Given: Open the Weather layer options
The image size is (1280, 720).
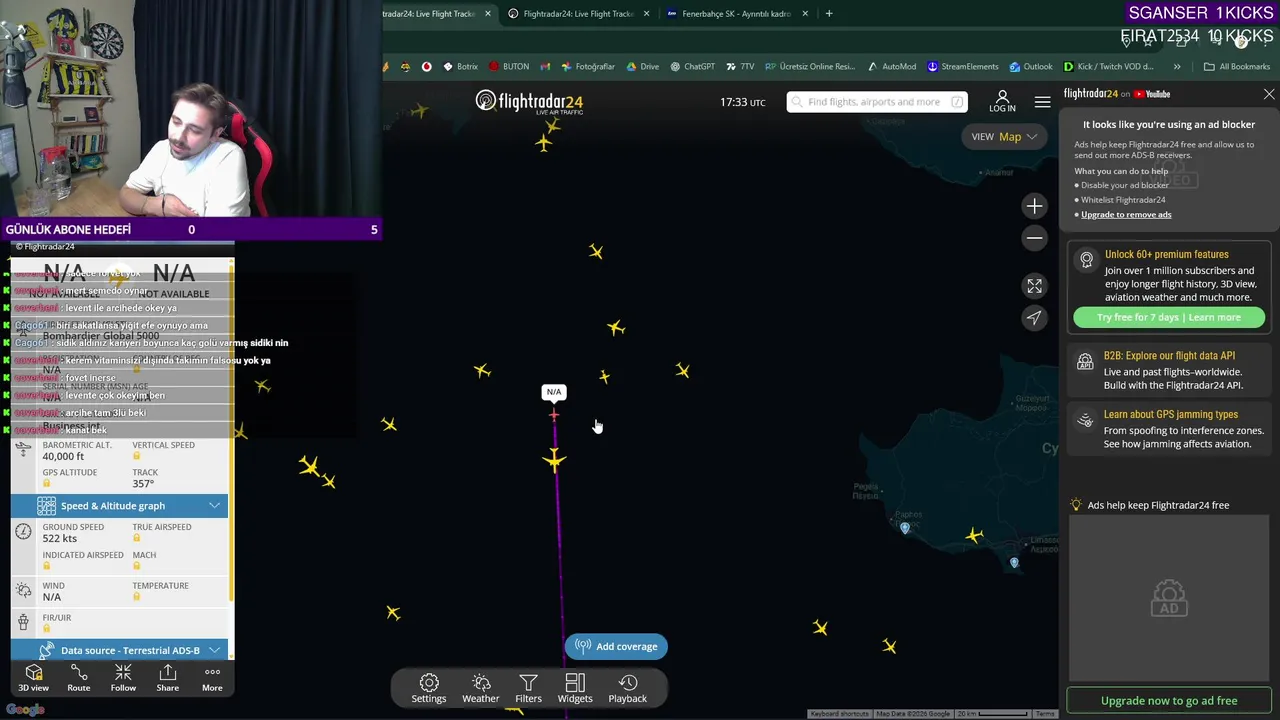Looking at the screenshot, I should [480, 688].
